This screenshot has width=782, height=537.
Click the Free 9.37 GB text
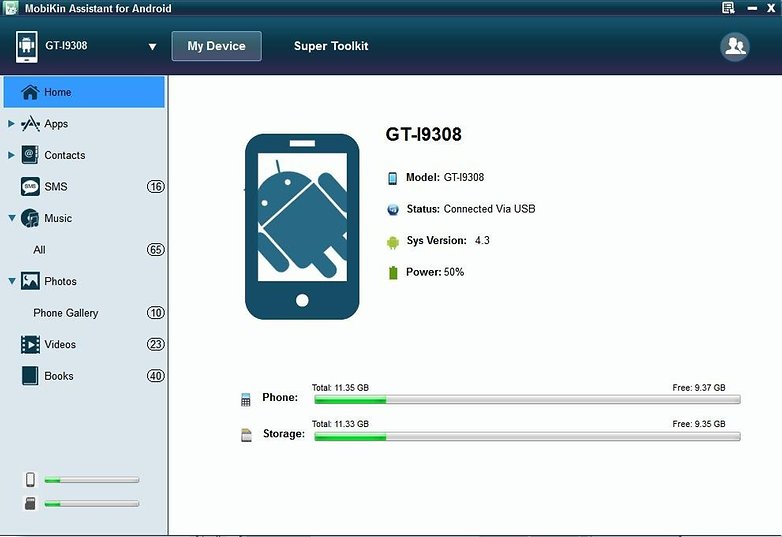click(x=699, y=387)
